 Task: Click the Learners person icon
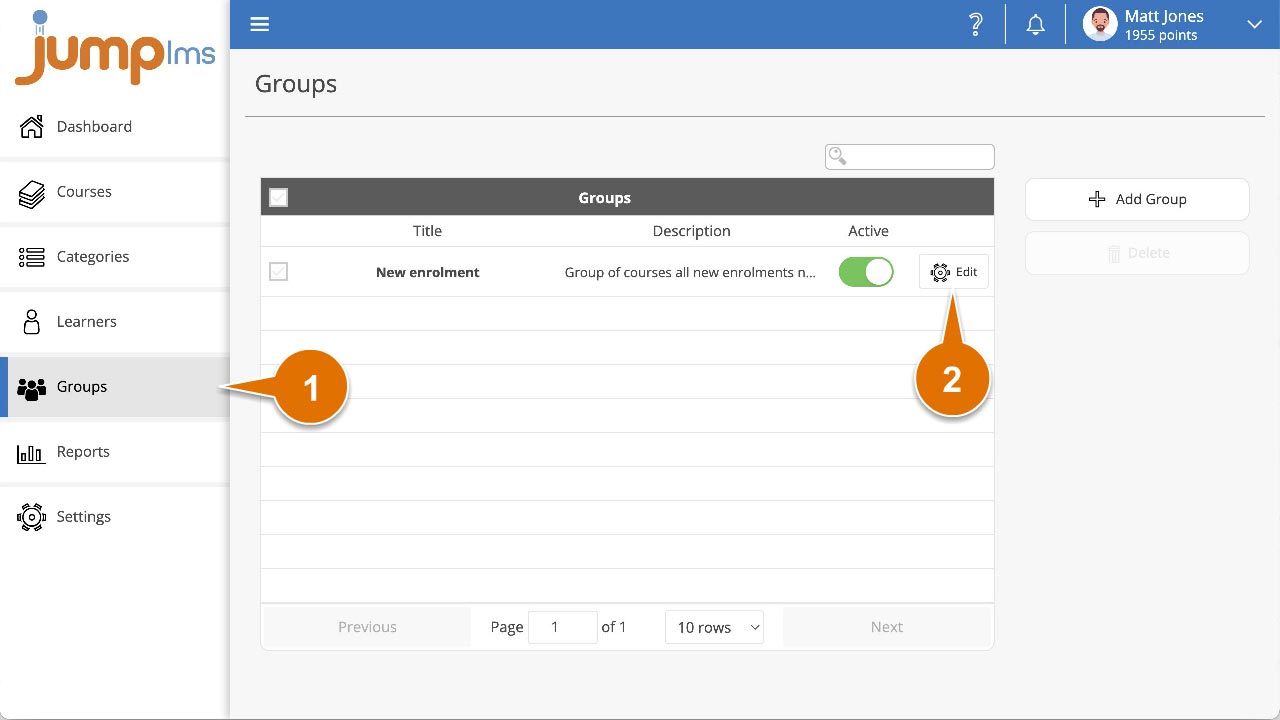click(x=32, y=322)
